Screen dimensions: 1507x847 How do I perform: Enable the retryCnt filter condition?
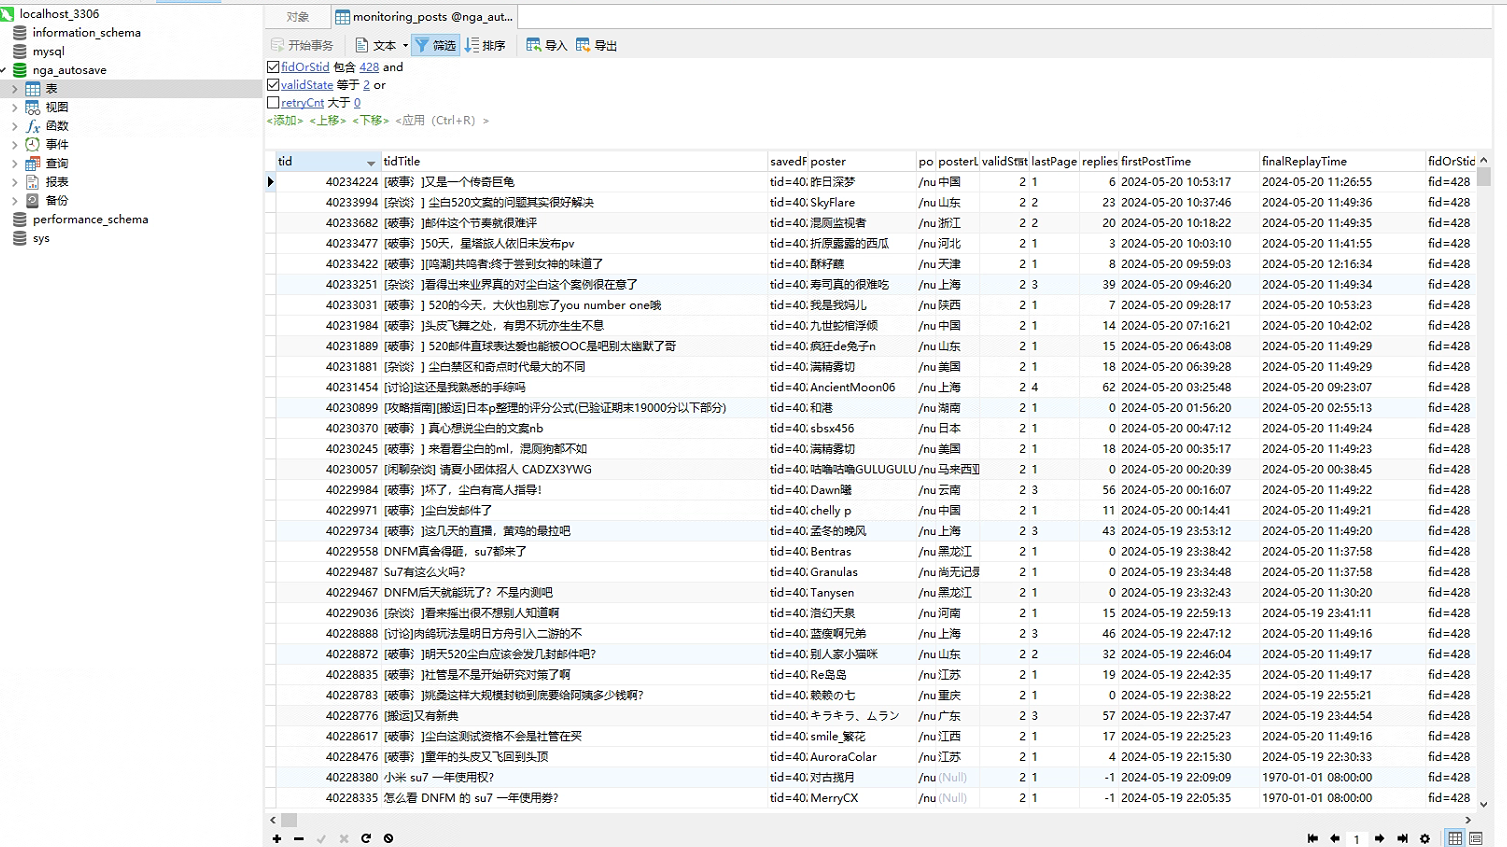tap(273, 103)
